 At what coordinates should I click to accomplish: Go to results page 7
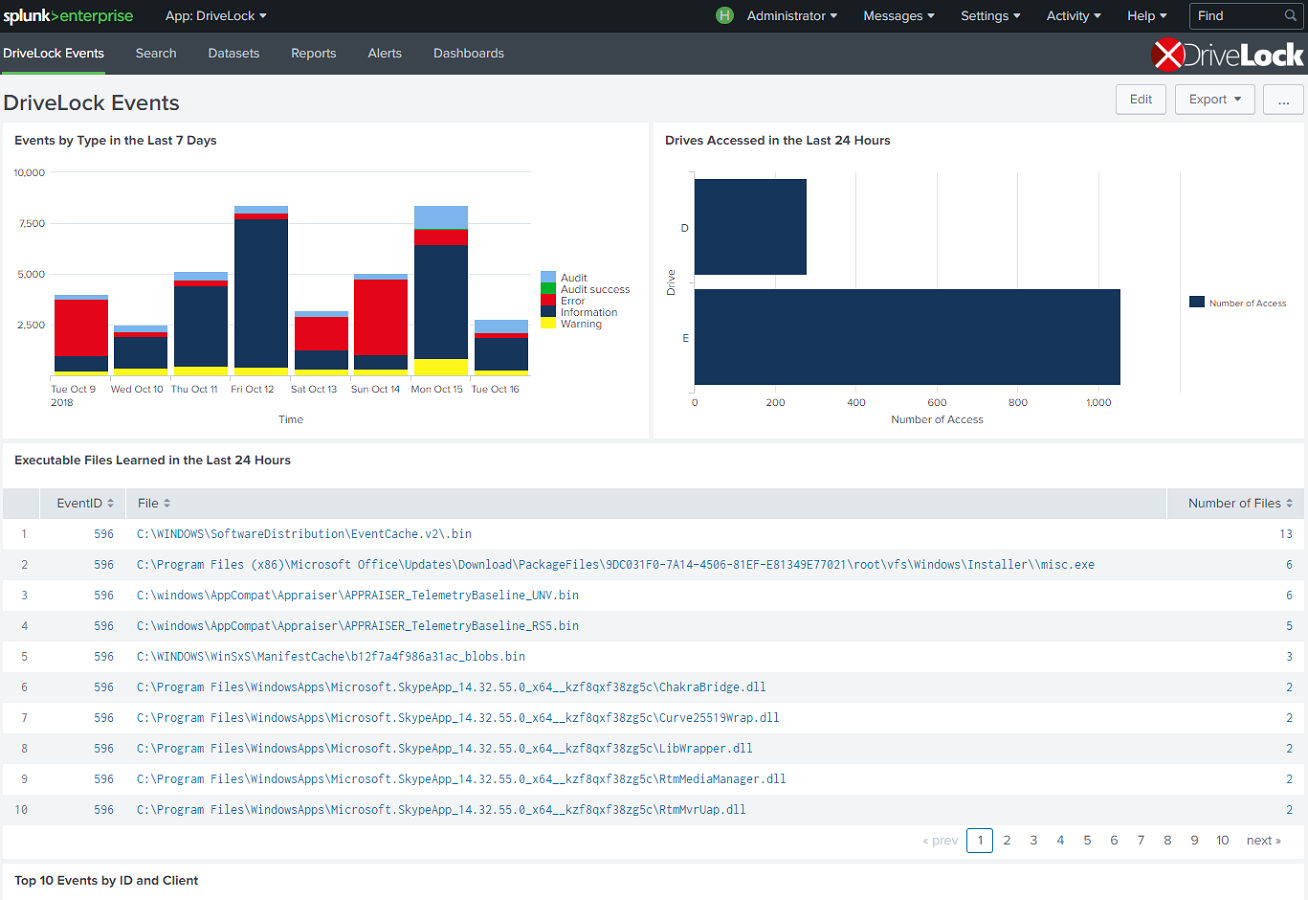[1141, 841]
